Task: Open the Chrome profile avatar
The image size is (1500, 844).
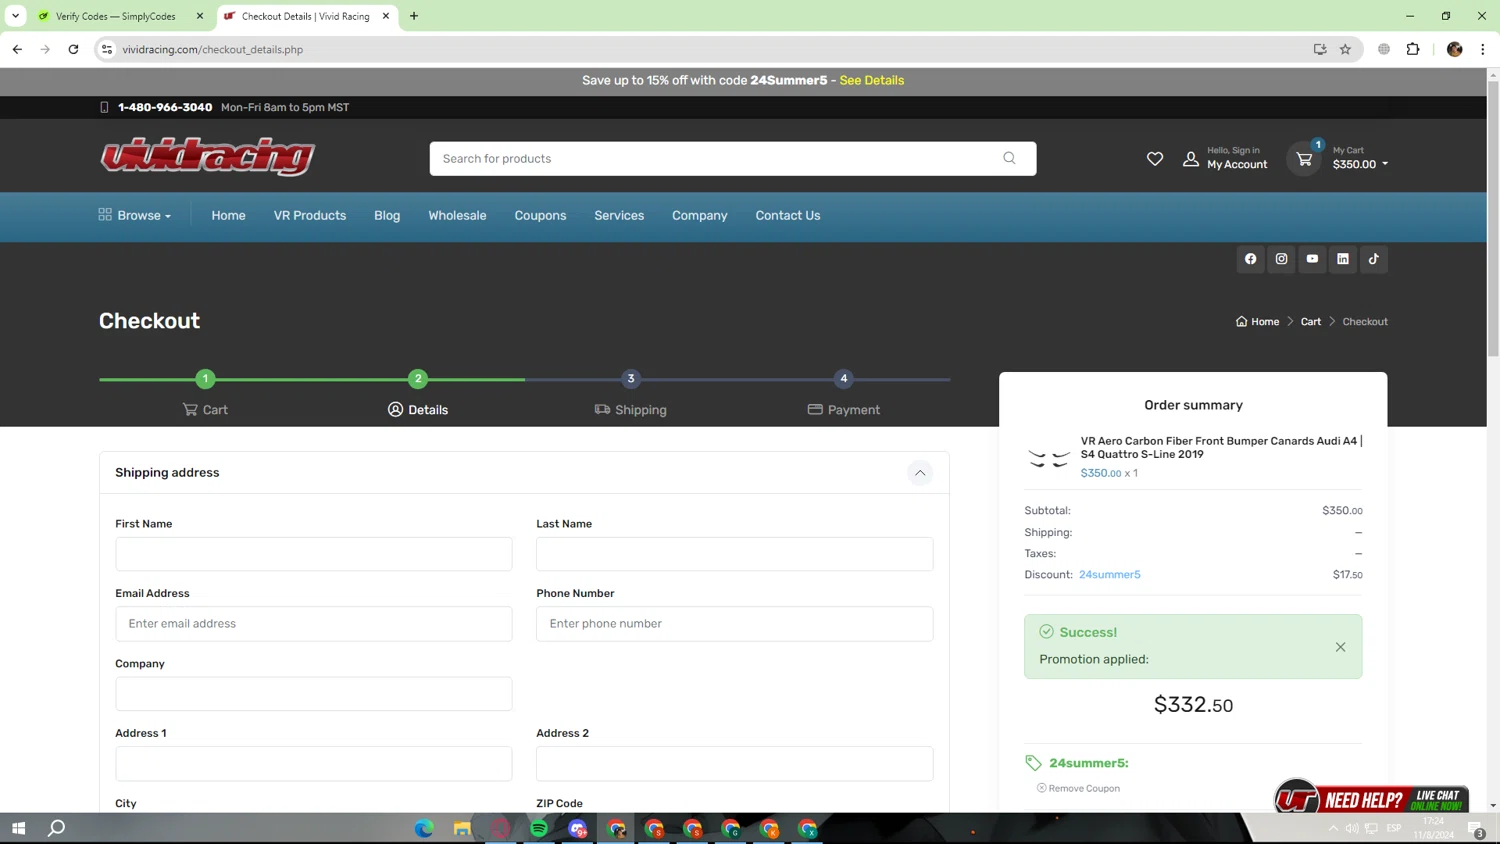Action: point(1455,49)
